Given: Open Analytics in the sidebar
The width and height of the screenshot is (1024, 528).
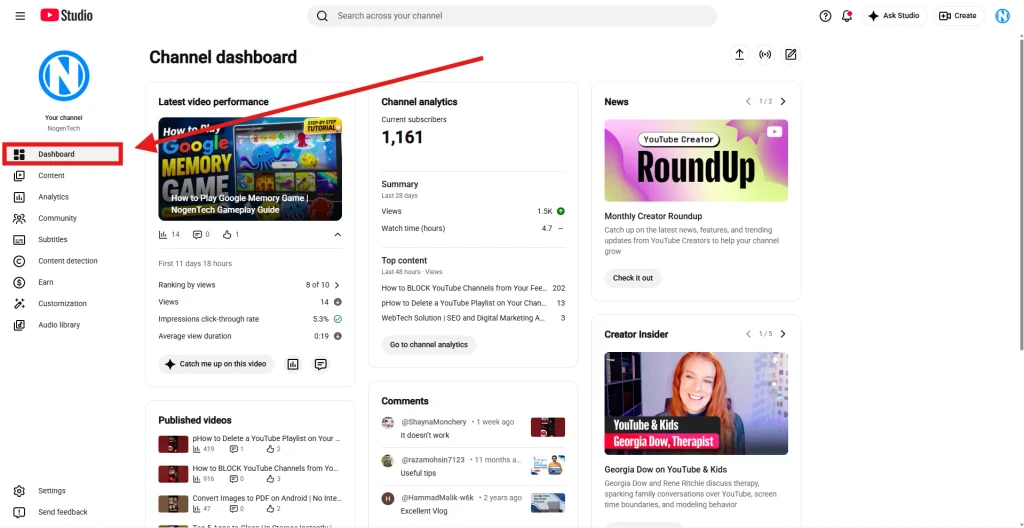Looking at the screenshot, I should [x=63, y=197].
